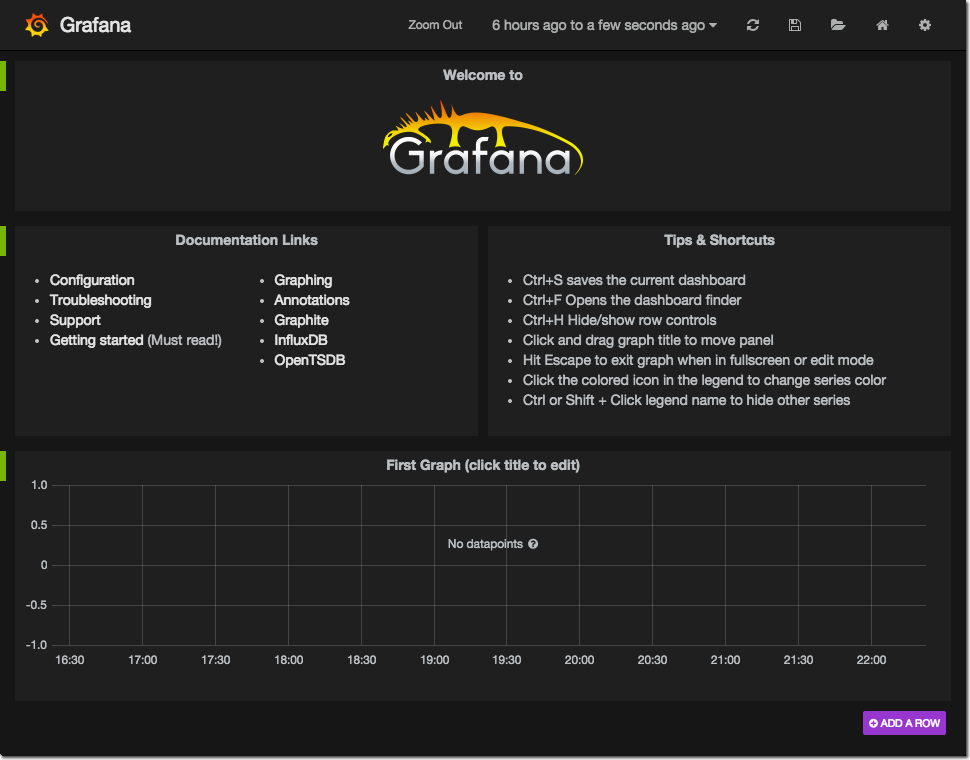Open dashboard settings via the gear icon
This screenshot has width=970, height=760.
point(924,25)
